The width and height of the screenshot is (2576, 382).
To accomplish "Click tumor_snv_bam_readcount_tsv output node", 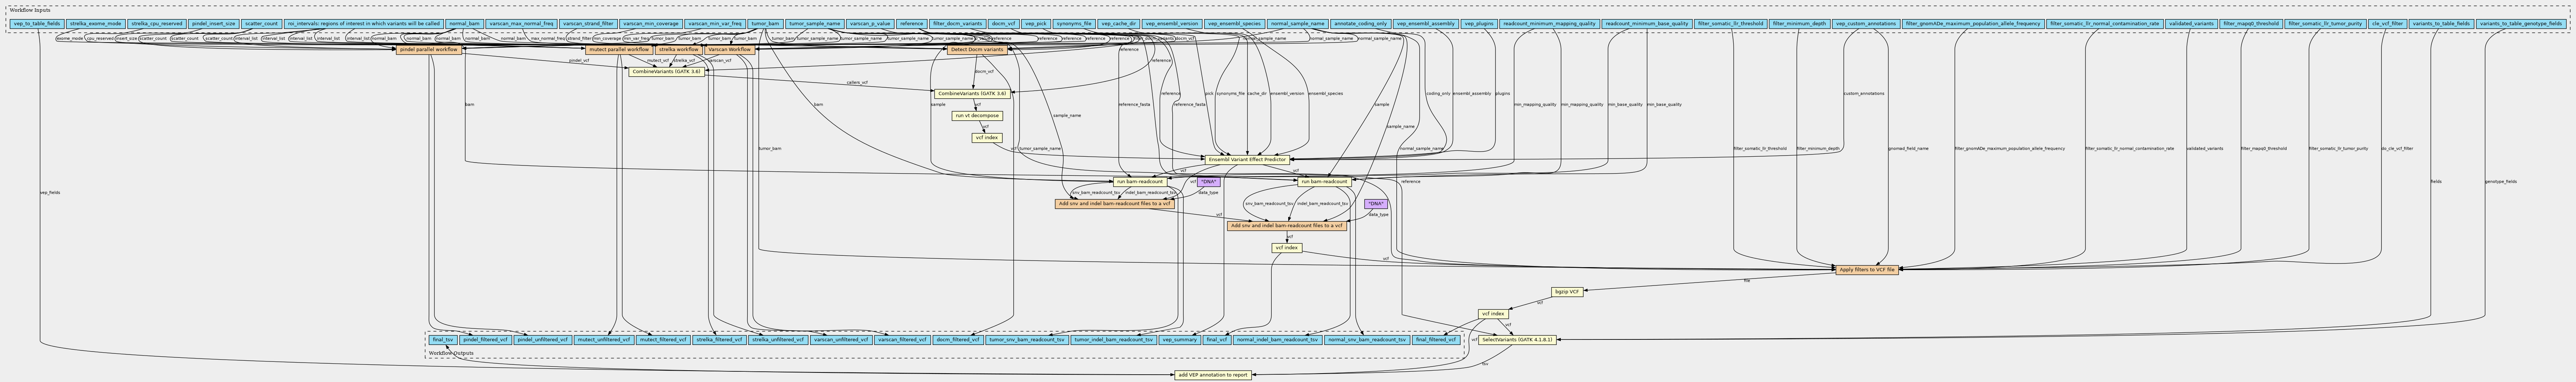I will tap(1027, 340).
